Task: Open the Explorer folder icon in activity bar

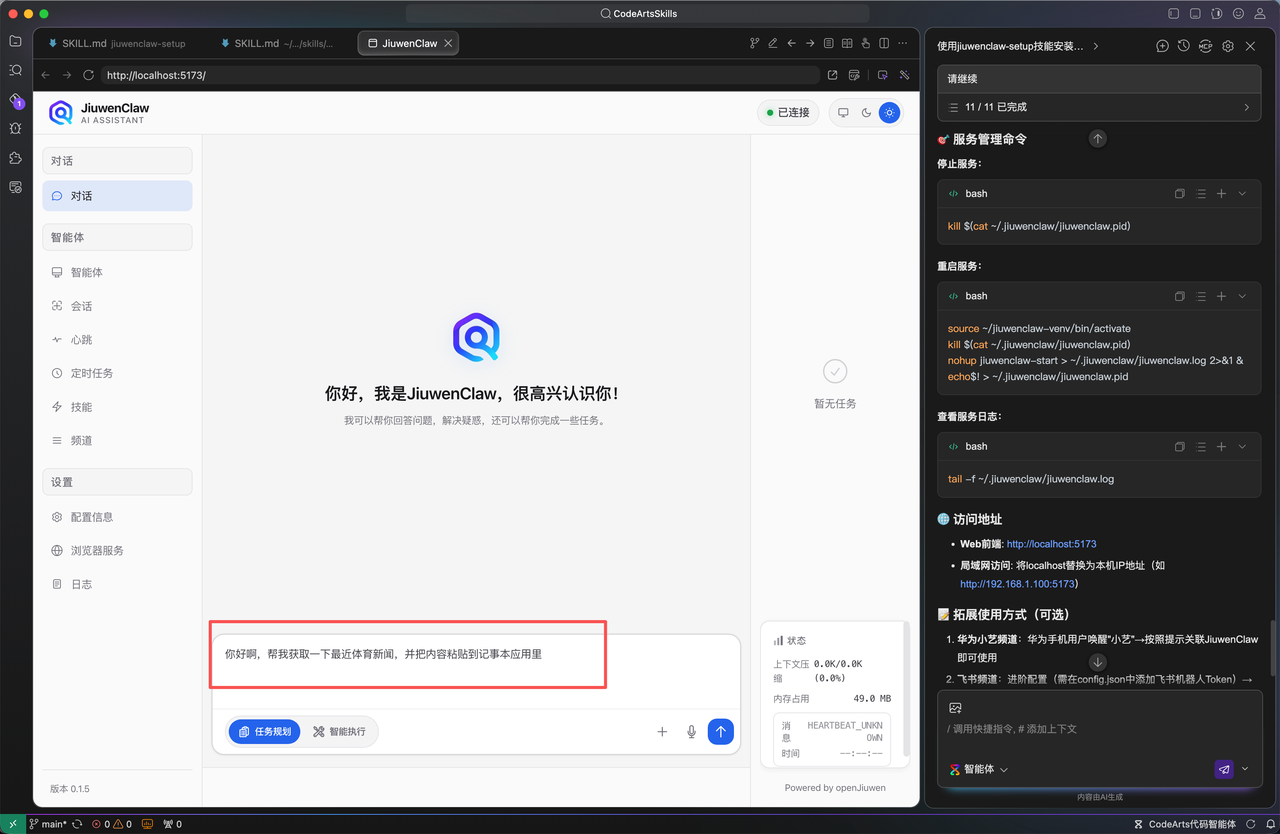Action: pyautogui.click(x=15, y=41)
